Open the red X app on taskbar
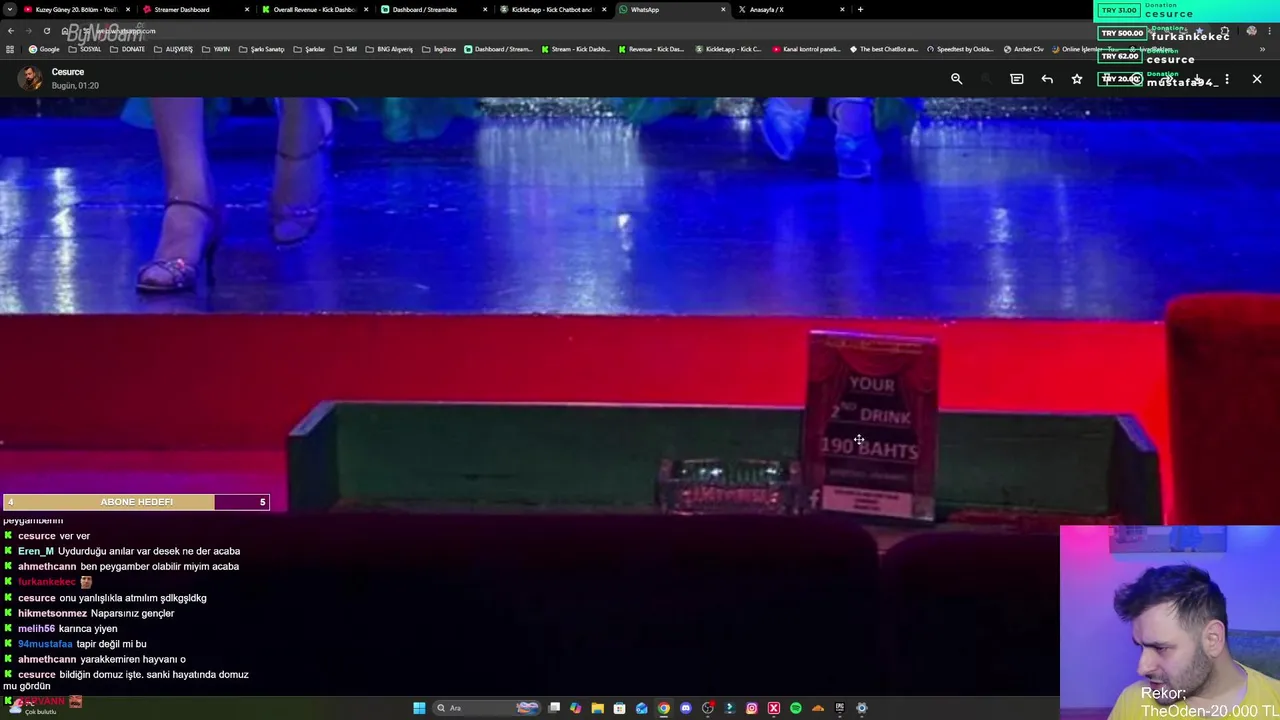The width and height of the screenshot is (1280, 720). (x=774, y=708)
